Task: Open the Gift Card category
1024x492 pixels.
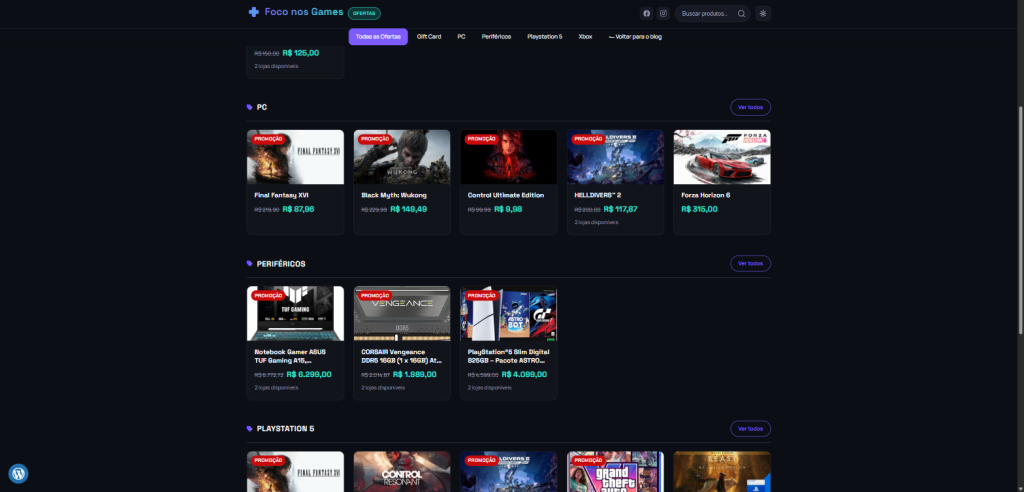Action: (429, 37)
